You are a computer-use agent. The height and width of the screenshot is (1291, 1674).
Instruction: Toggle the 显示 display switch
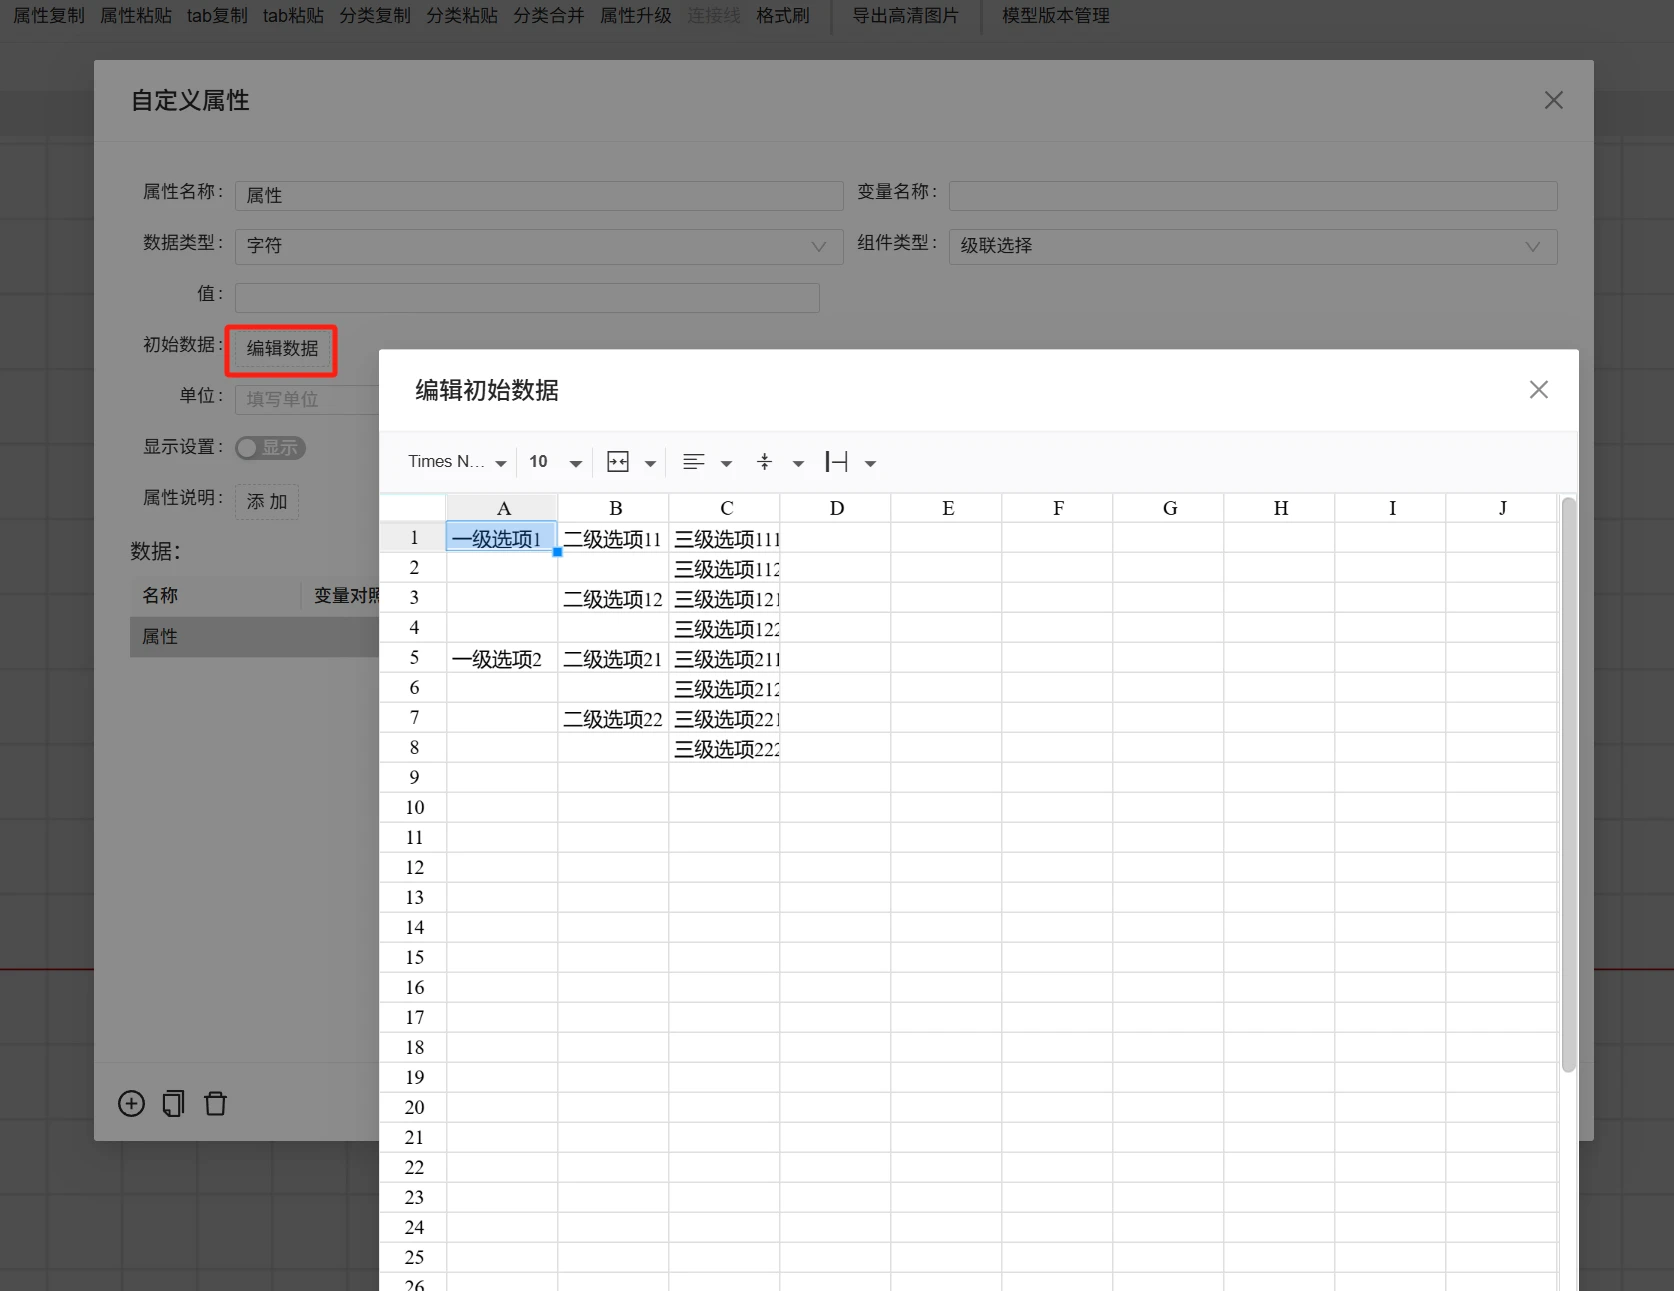[x=270, y=448]
